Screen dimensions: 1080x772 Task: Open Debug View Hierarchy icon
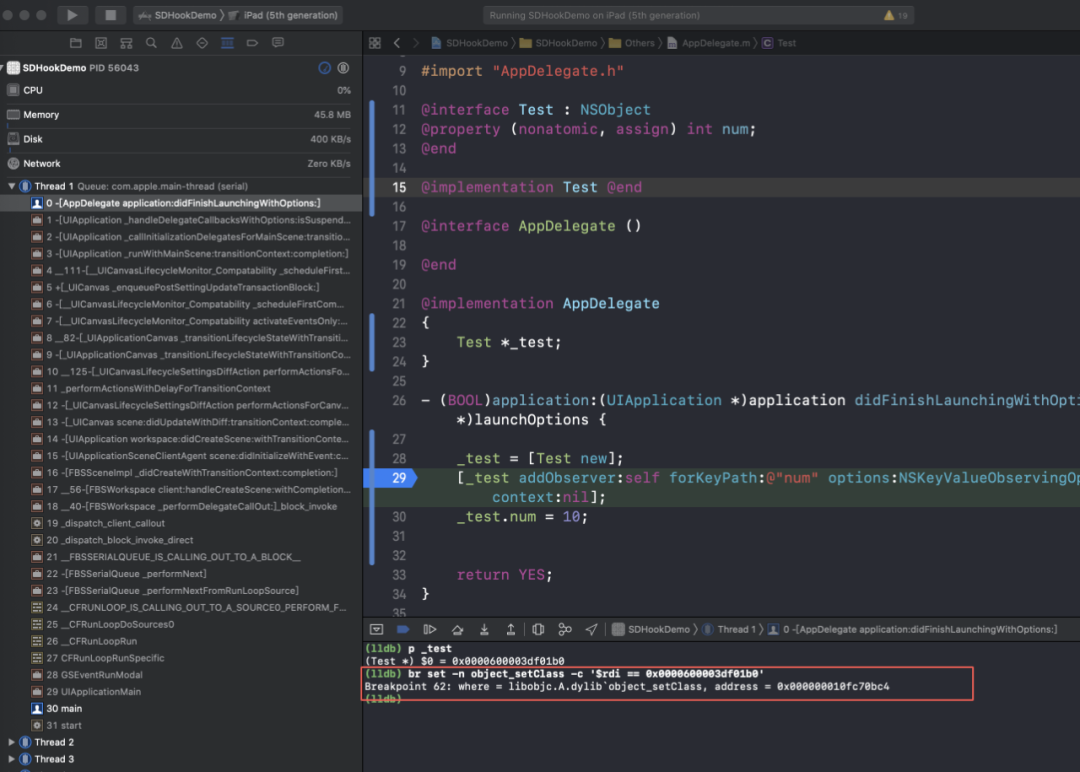click(x=538, y=629)
